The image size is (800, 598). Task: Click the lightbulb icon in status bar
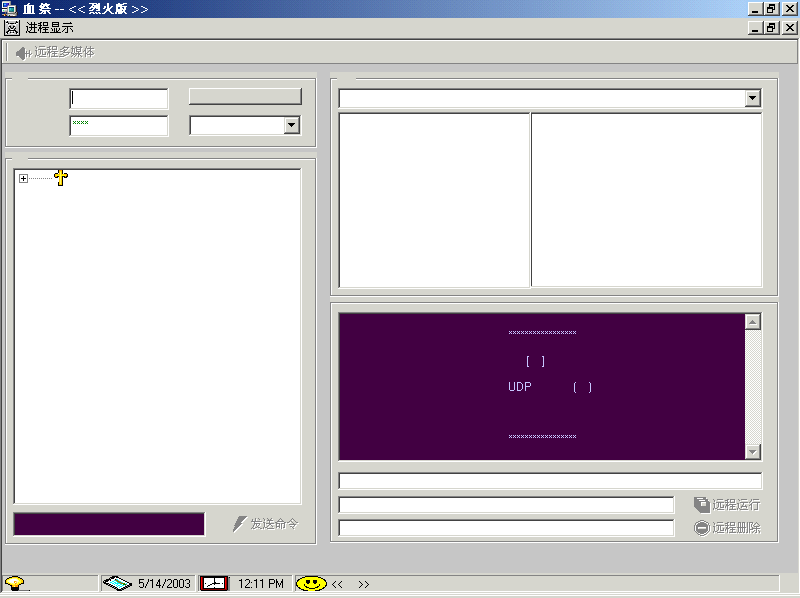(x=17, y=583)
